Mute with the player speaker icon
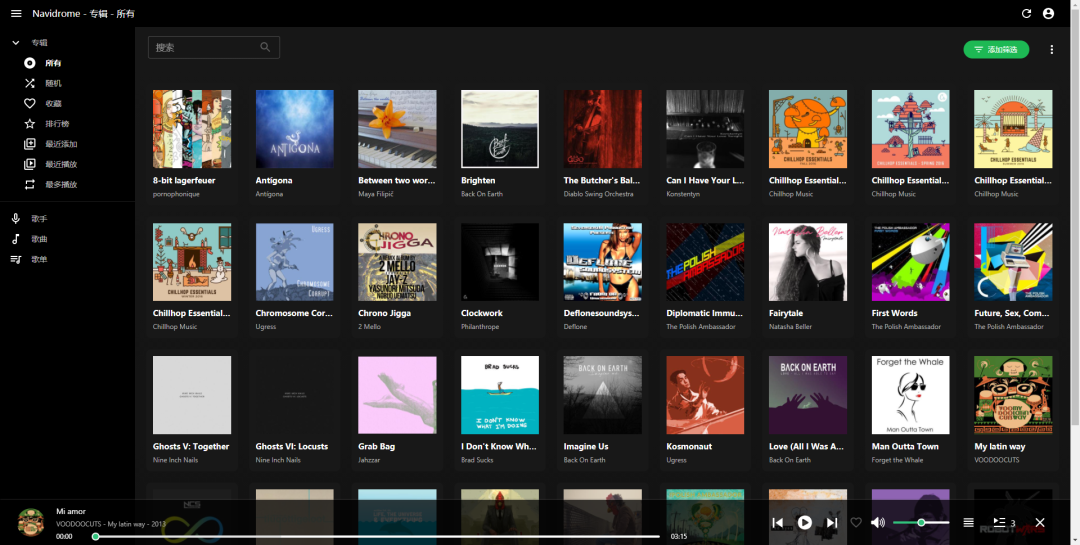This screenshot has width=1080, height=545. click(878, 523)
